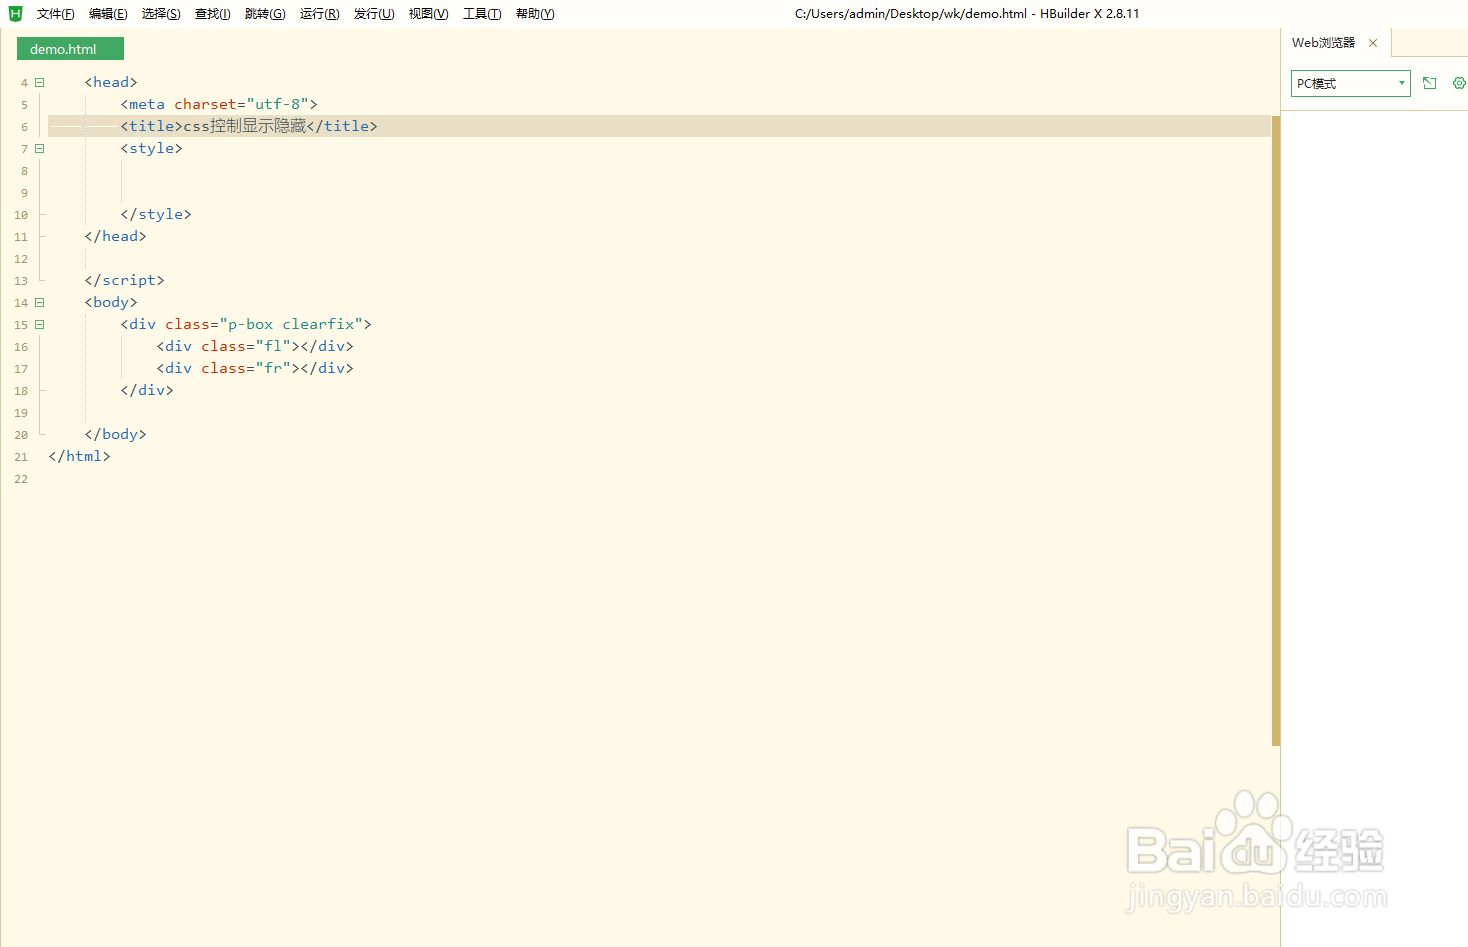This screenshot has height=947, width=1468.
Task: Place cursor in meta charset line
Action: coord(219,104)
